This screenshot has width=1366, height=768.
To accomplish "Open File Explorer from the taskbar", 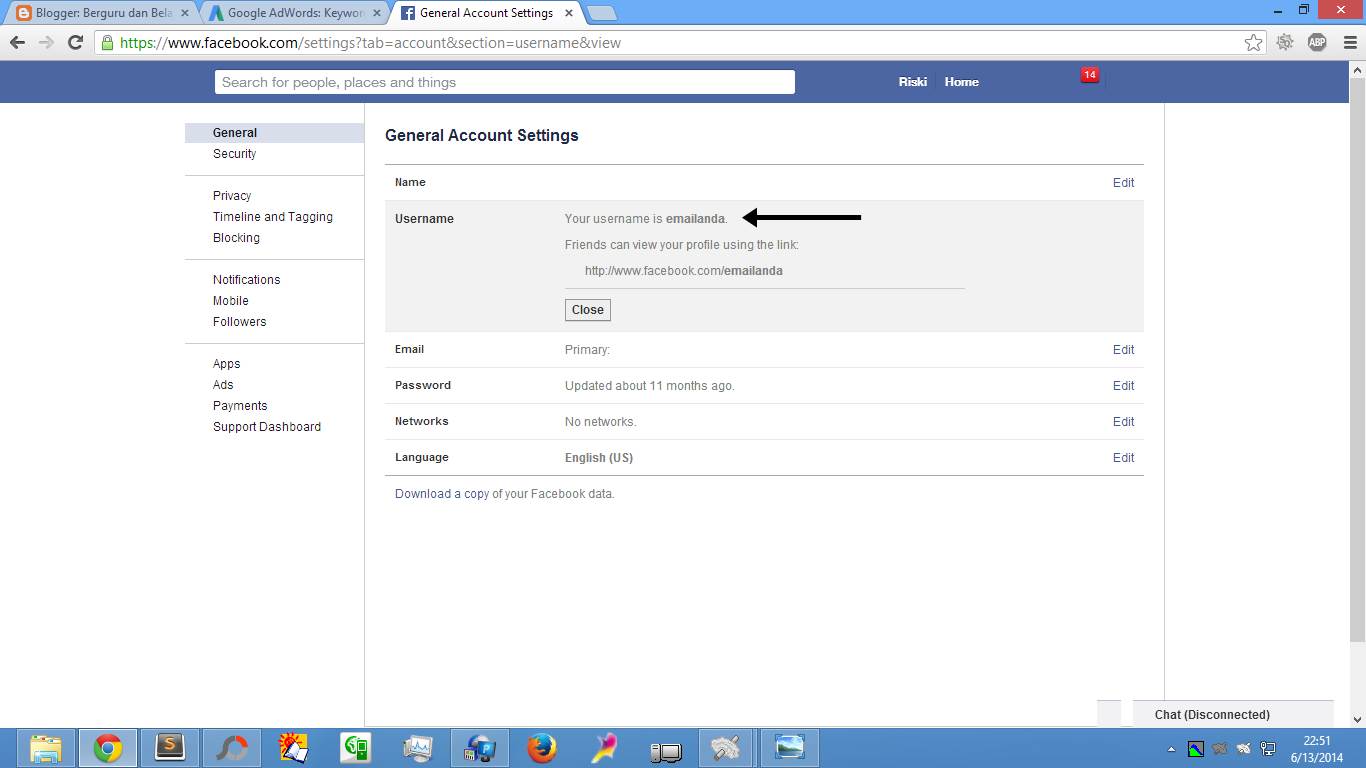I will point(46,747).
